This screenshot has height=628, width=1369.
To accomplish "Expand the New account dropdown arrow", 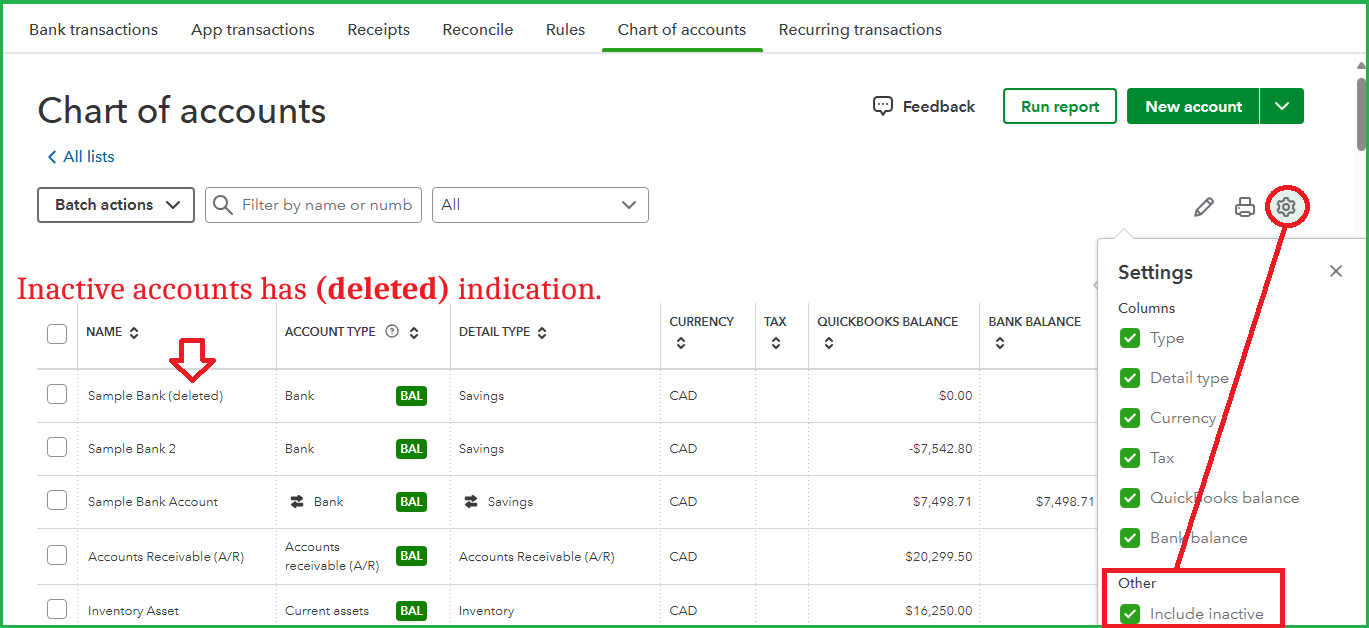I will coord(1282,107).
